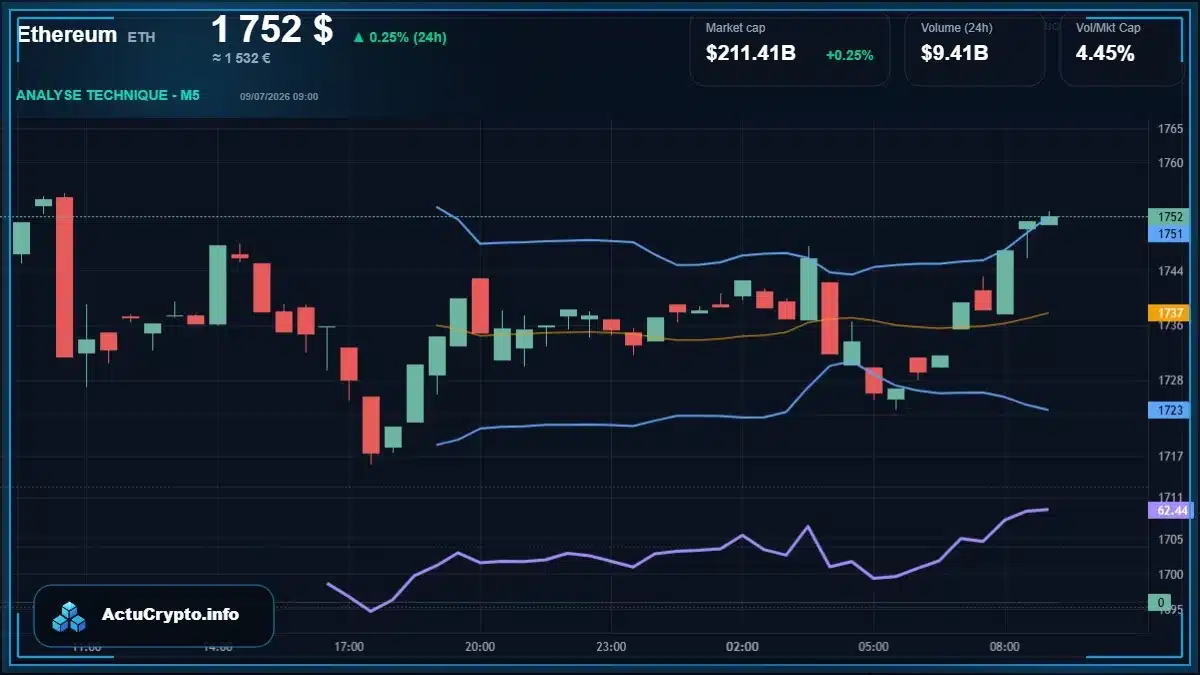This screenshot has height=675, width=1200.
Task: Click the 1711 price axis label
Action: click(x=1170, y=497)
